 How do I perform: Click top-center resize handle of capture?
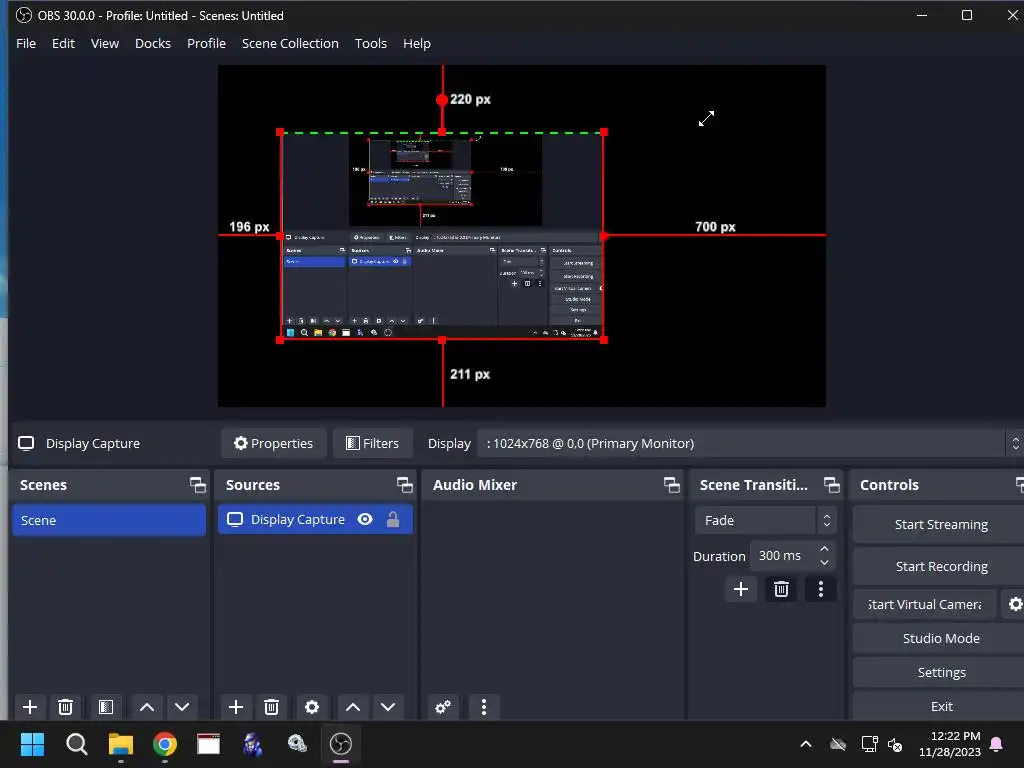(442, 133)
